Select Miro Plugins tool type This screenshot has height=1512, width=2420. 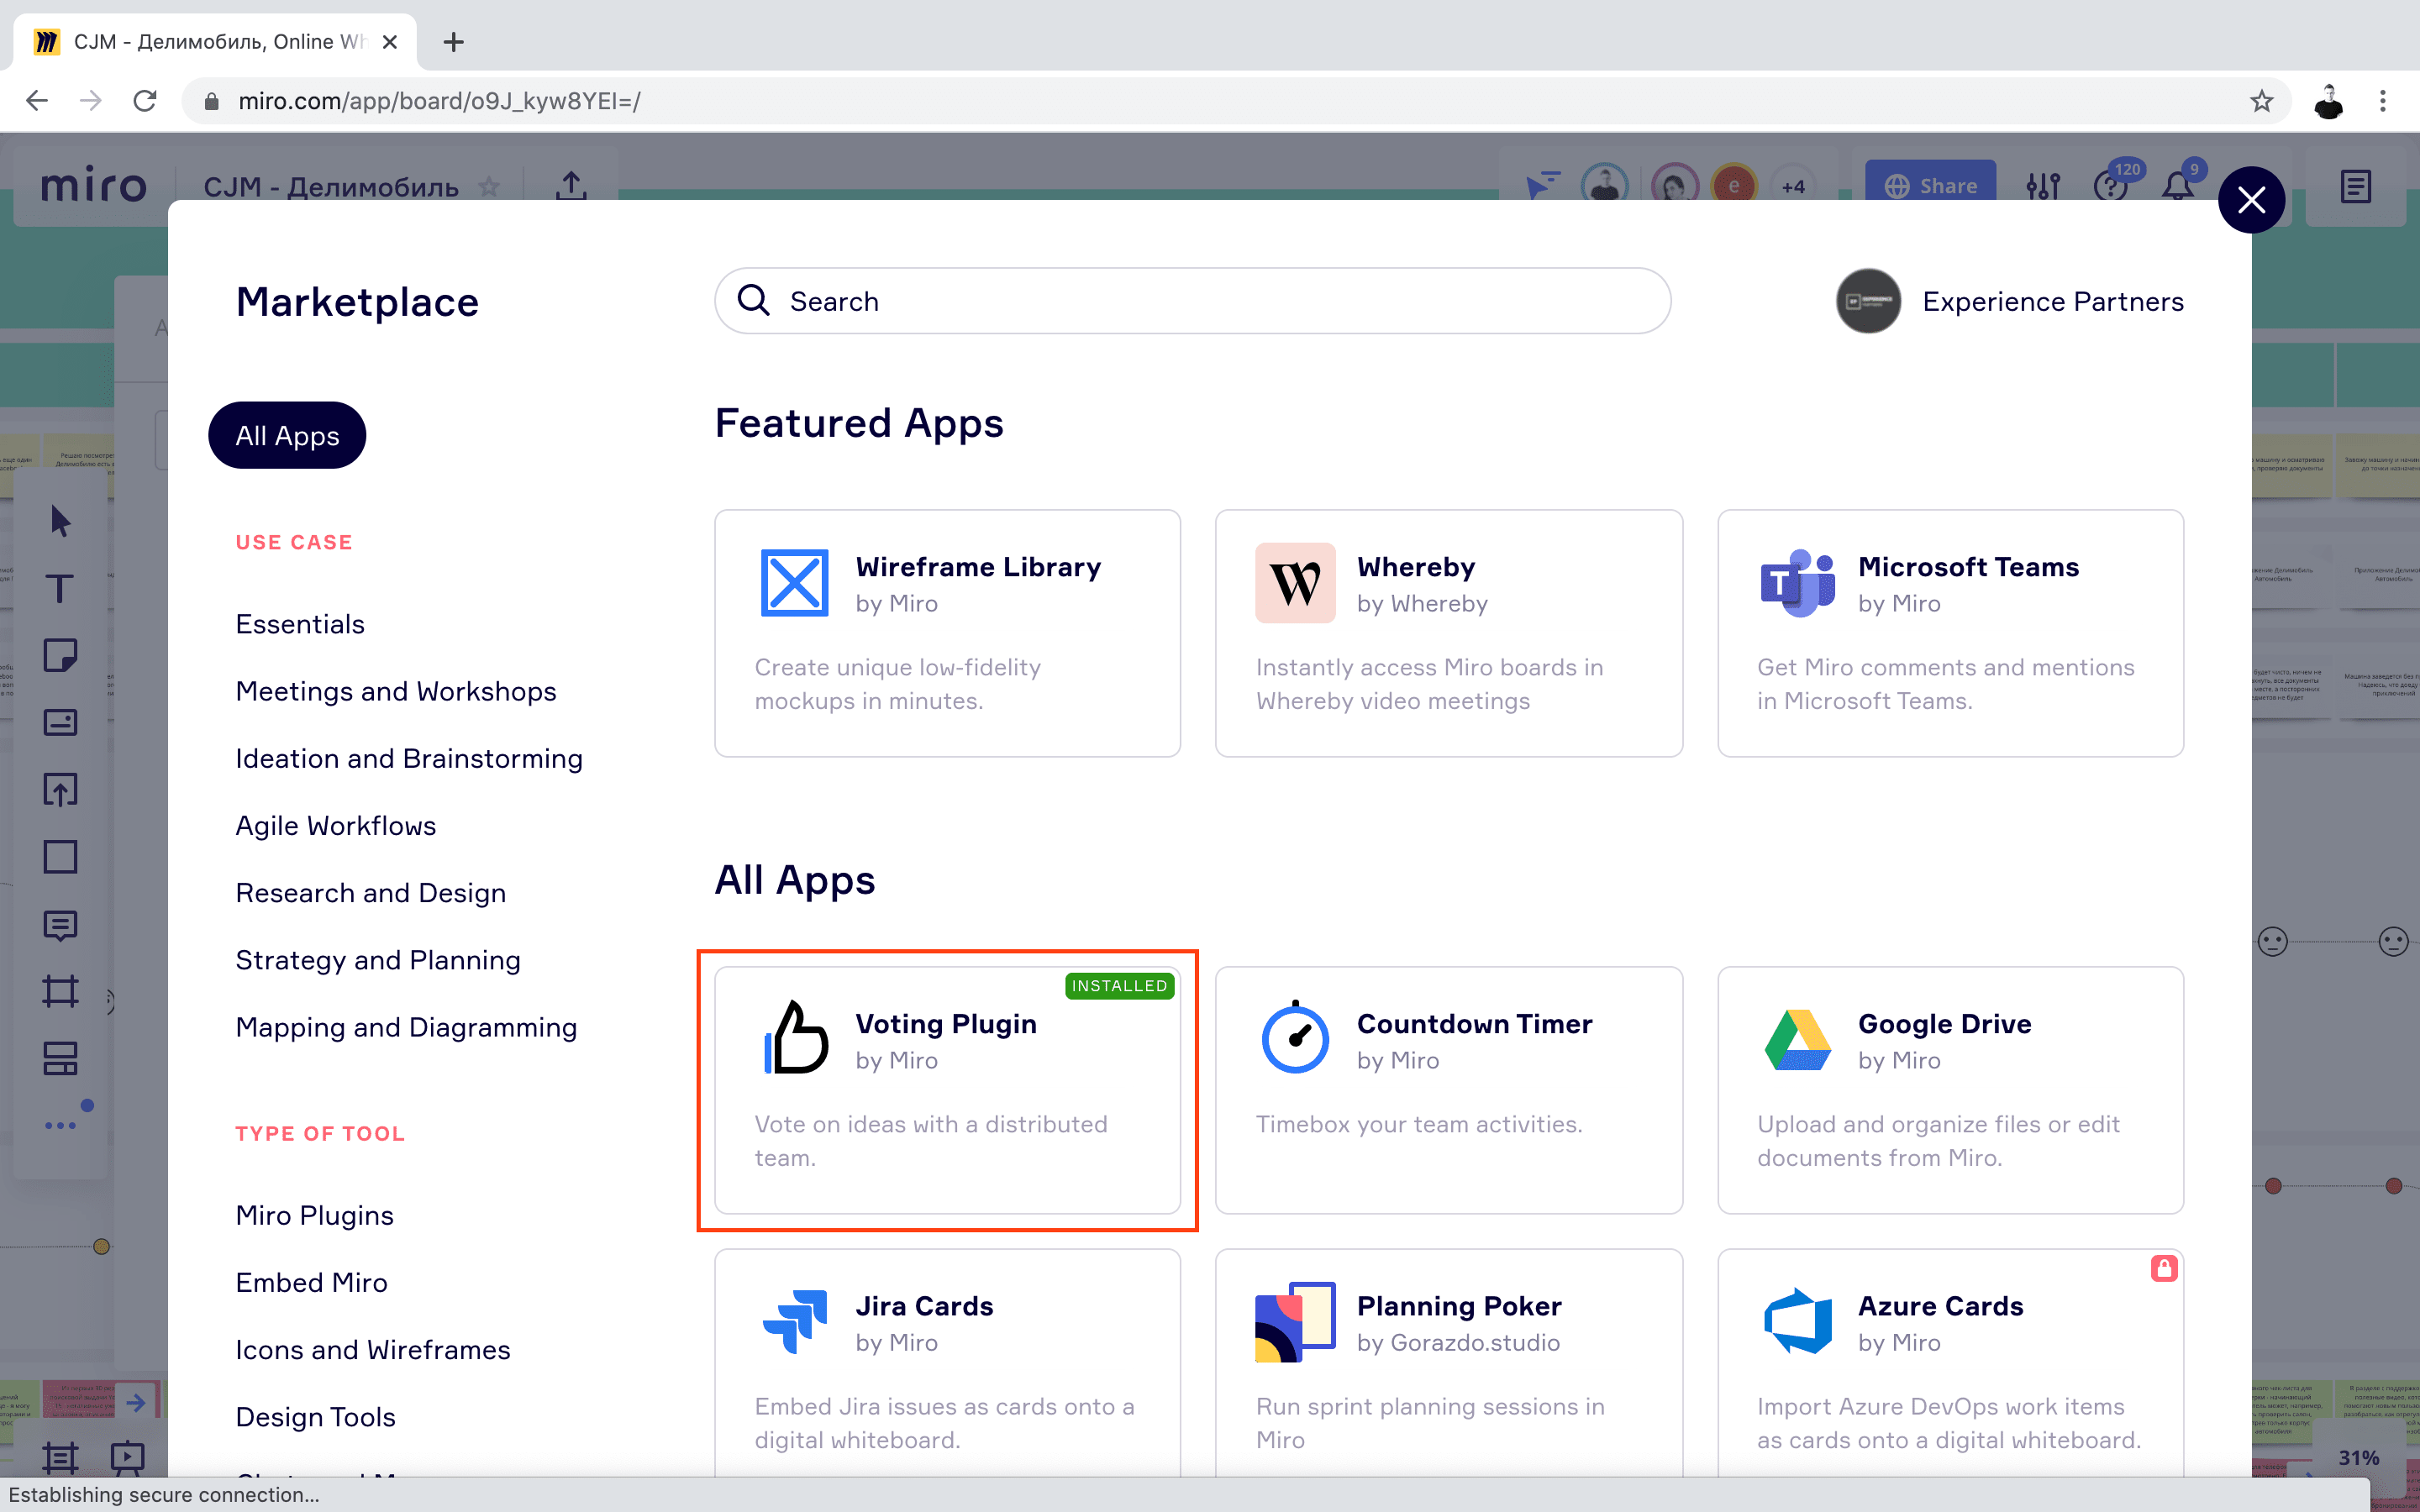click(315, 1215)
